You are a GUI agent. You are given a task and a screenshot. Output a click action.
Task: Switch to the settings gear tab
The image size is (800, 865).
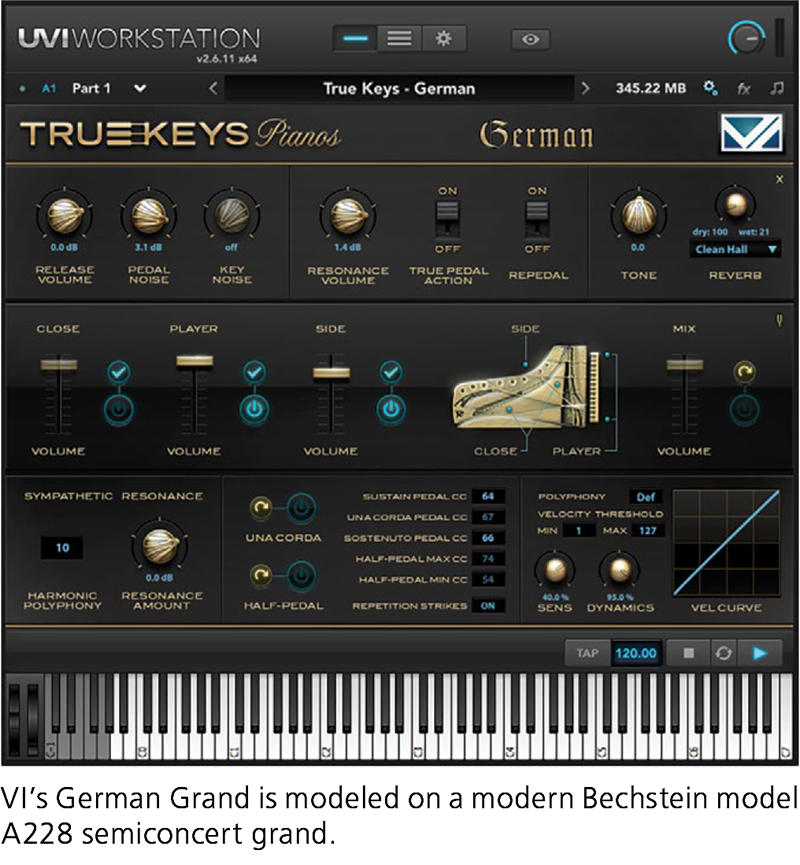coord(444,39)
